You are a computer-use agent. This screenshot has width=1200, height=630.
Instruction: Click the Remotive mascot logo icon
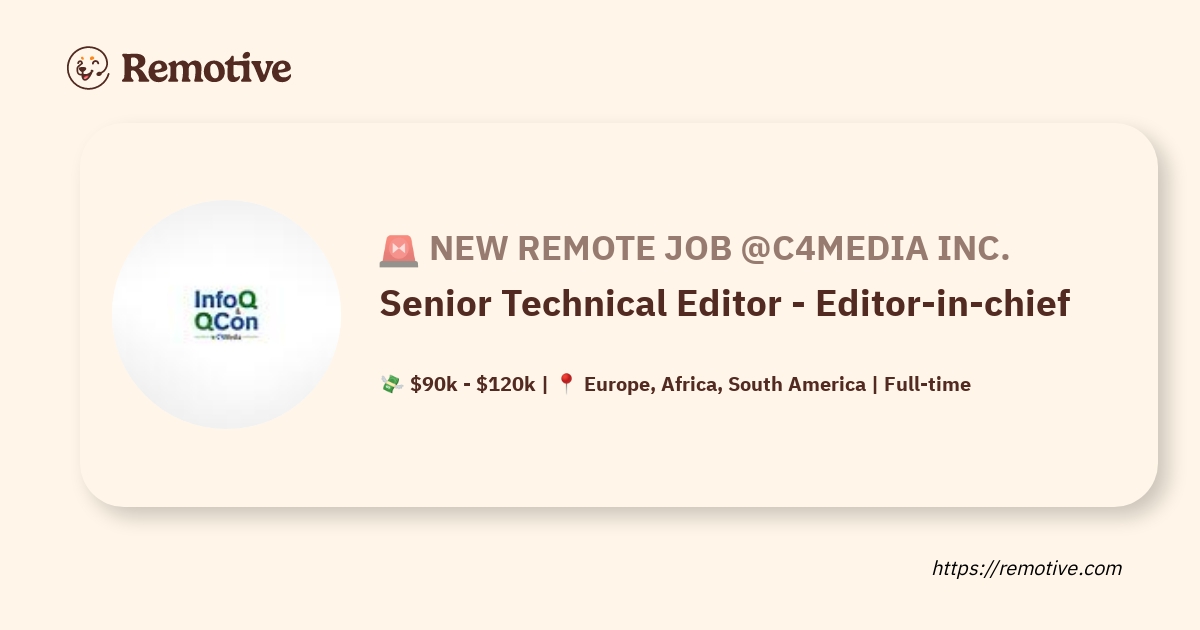[88, 67]
